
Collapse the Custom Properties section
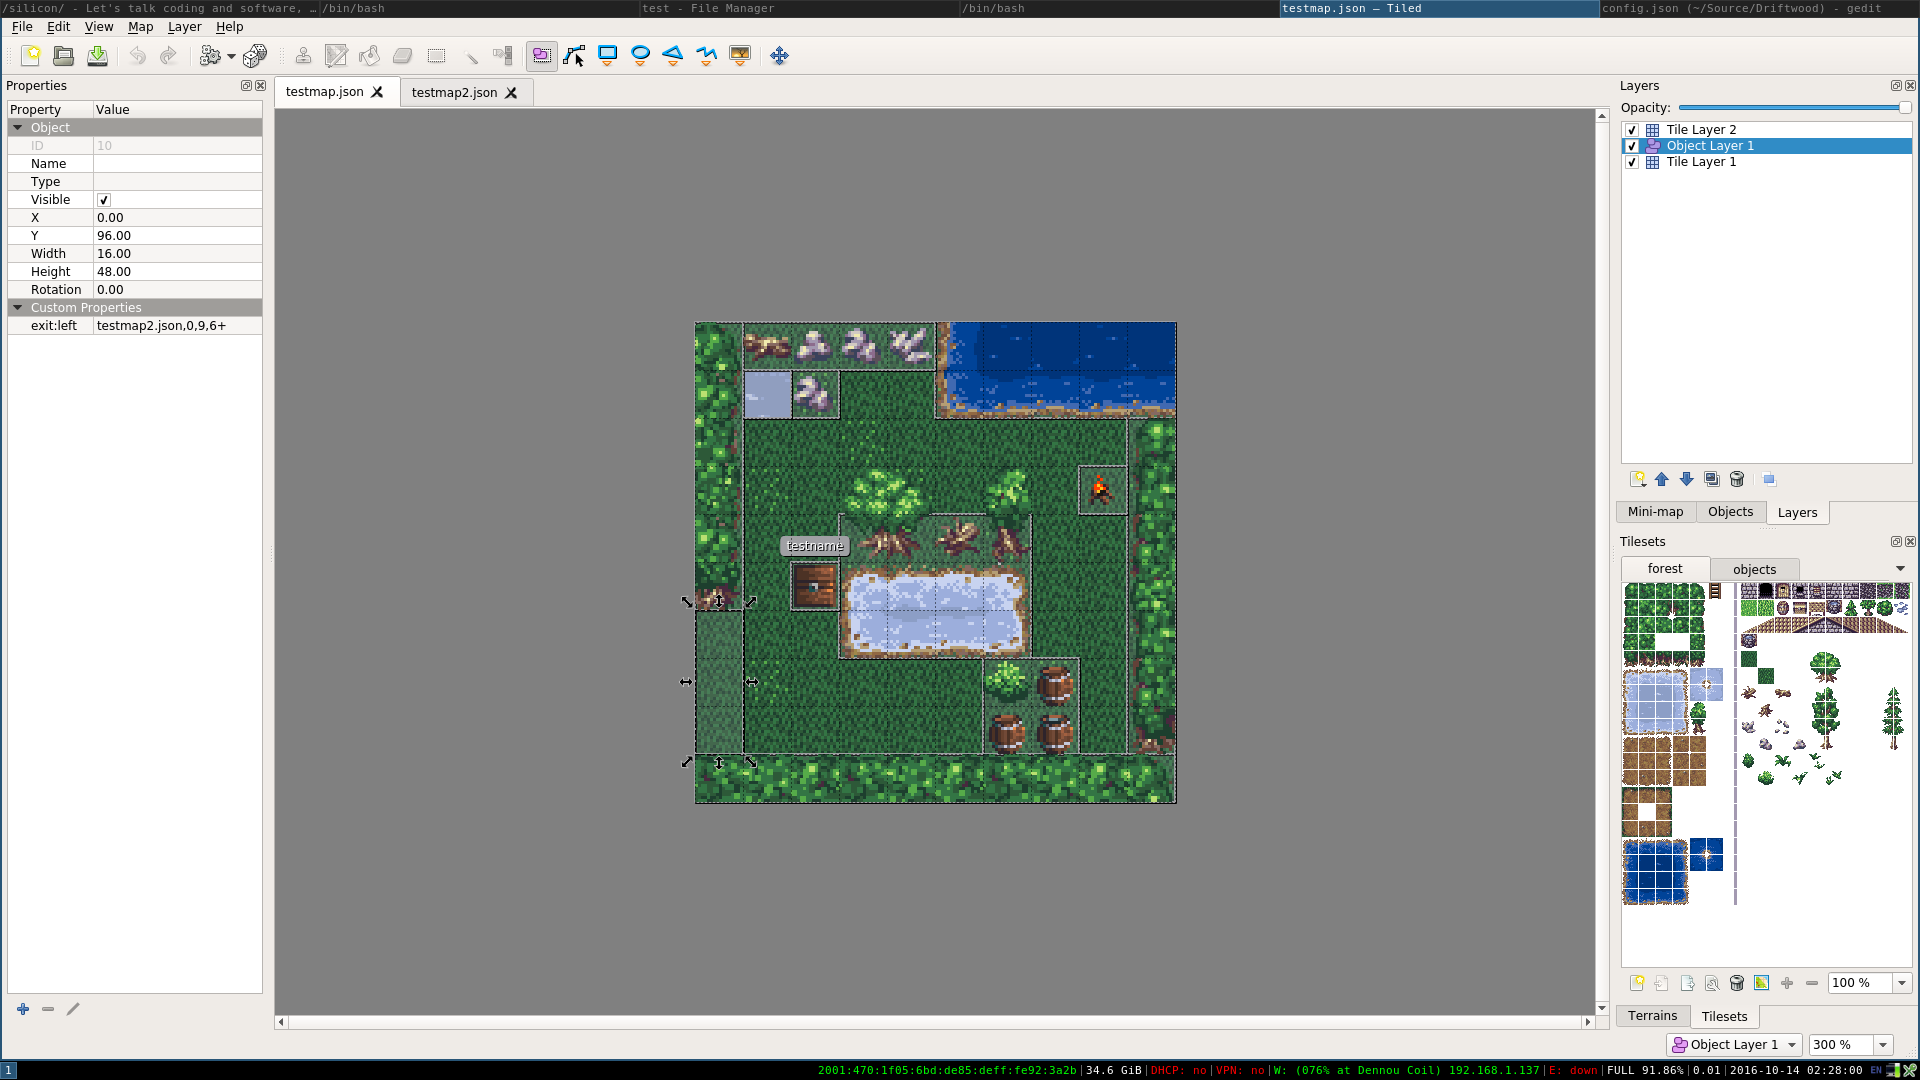click(x=17, y=308)
